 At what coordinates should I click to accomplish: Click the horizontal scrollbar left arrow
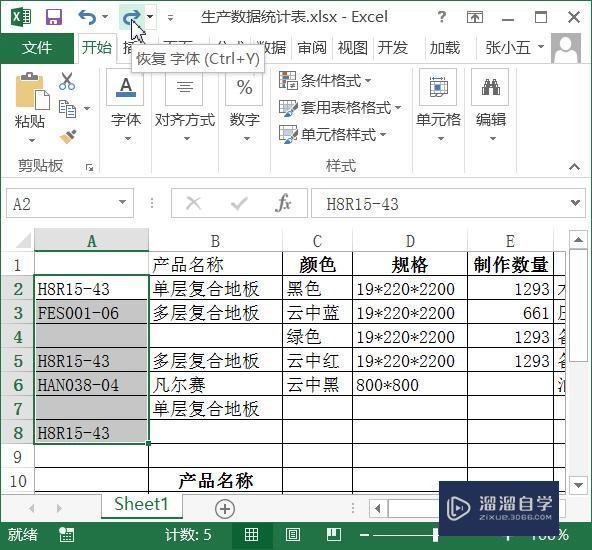click(x=378, y=508)
